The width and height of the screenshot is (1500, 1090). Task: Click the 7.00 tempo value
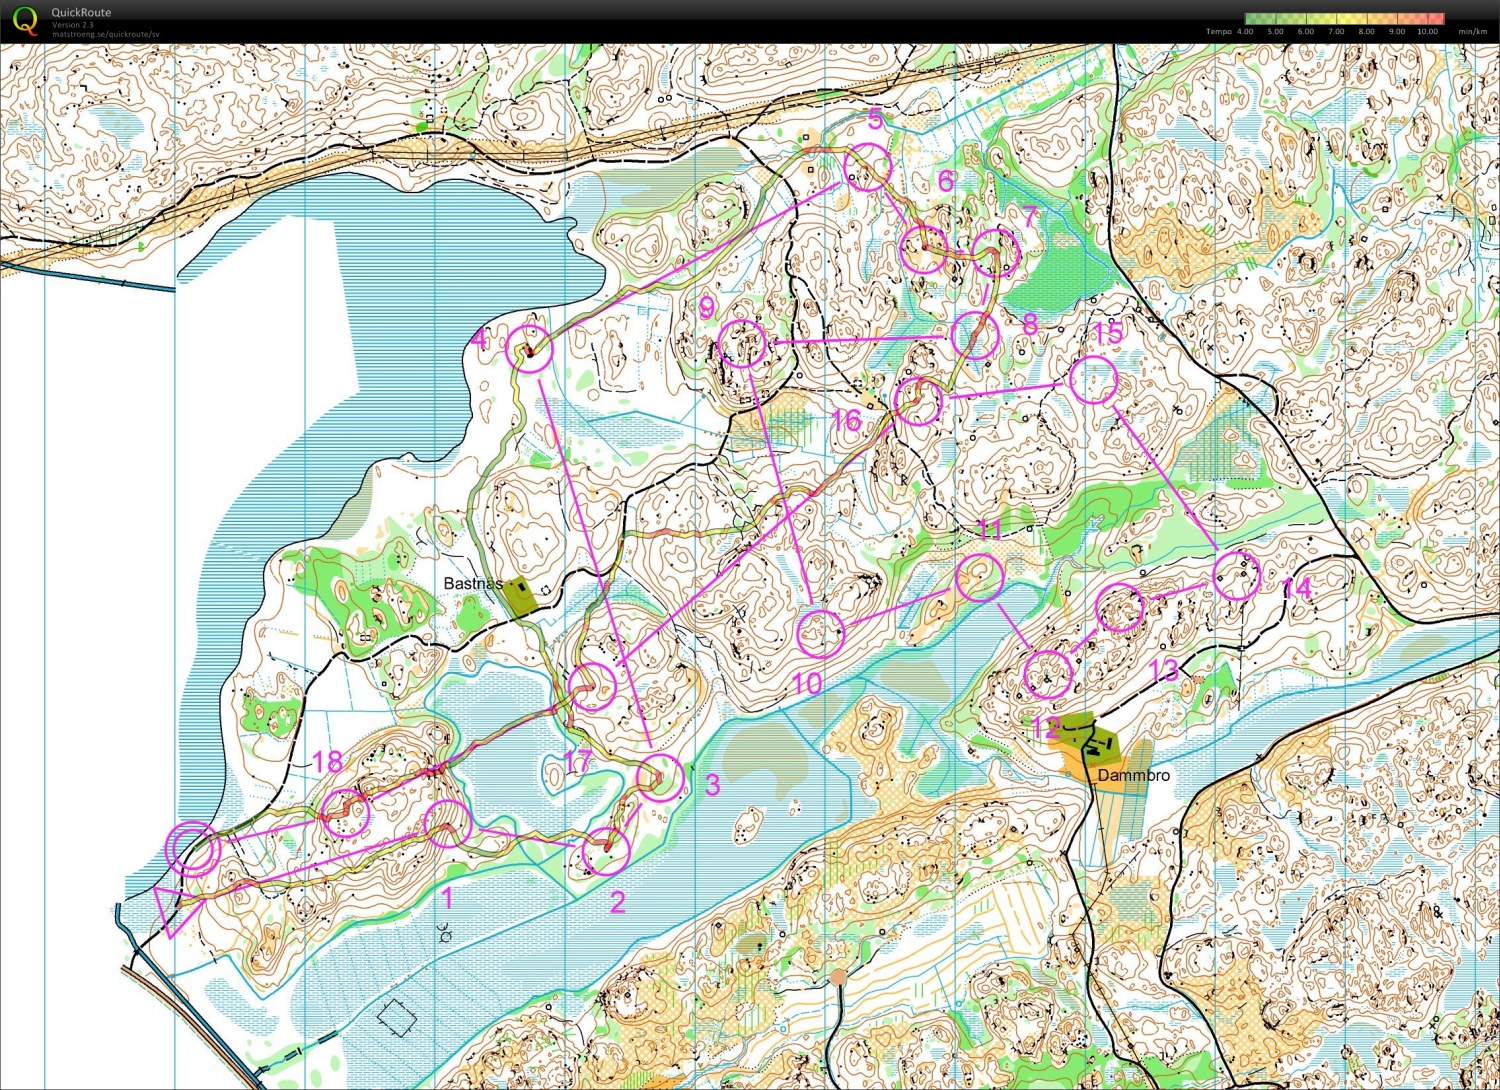[x=1336, y=32]
